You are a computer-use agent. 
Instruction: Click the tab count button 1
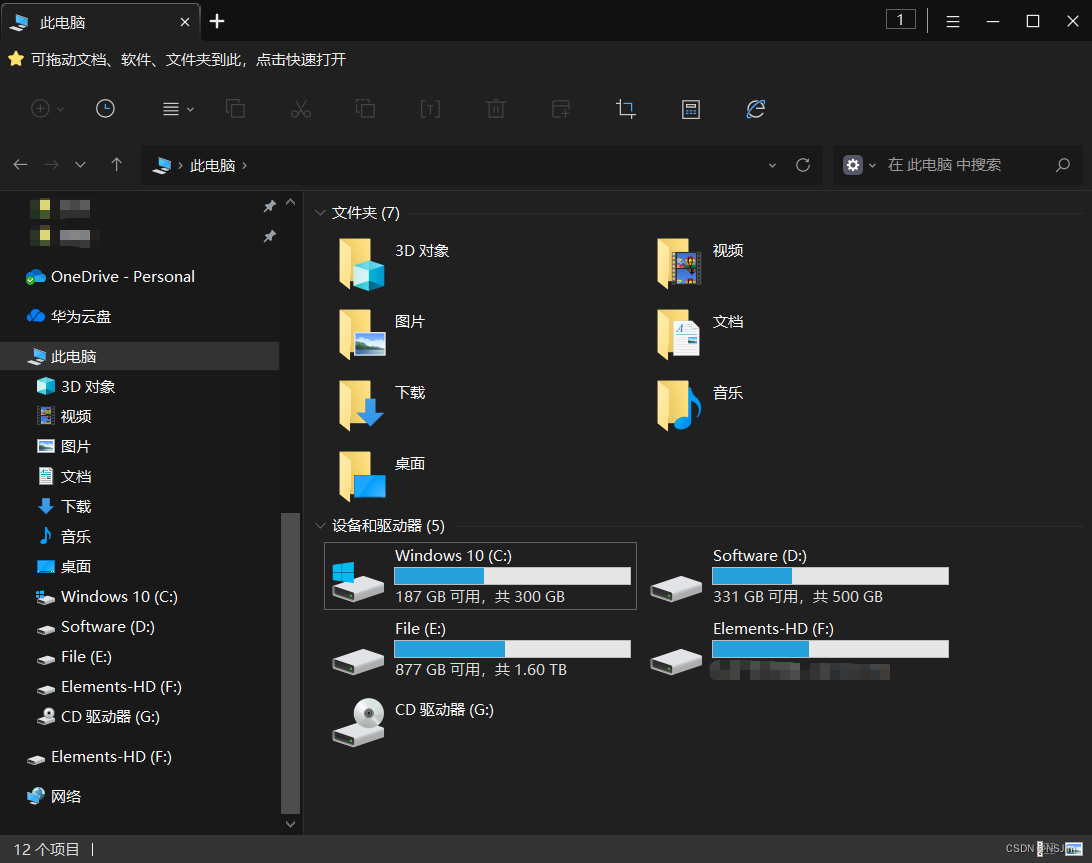click(900, 20)
